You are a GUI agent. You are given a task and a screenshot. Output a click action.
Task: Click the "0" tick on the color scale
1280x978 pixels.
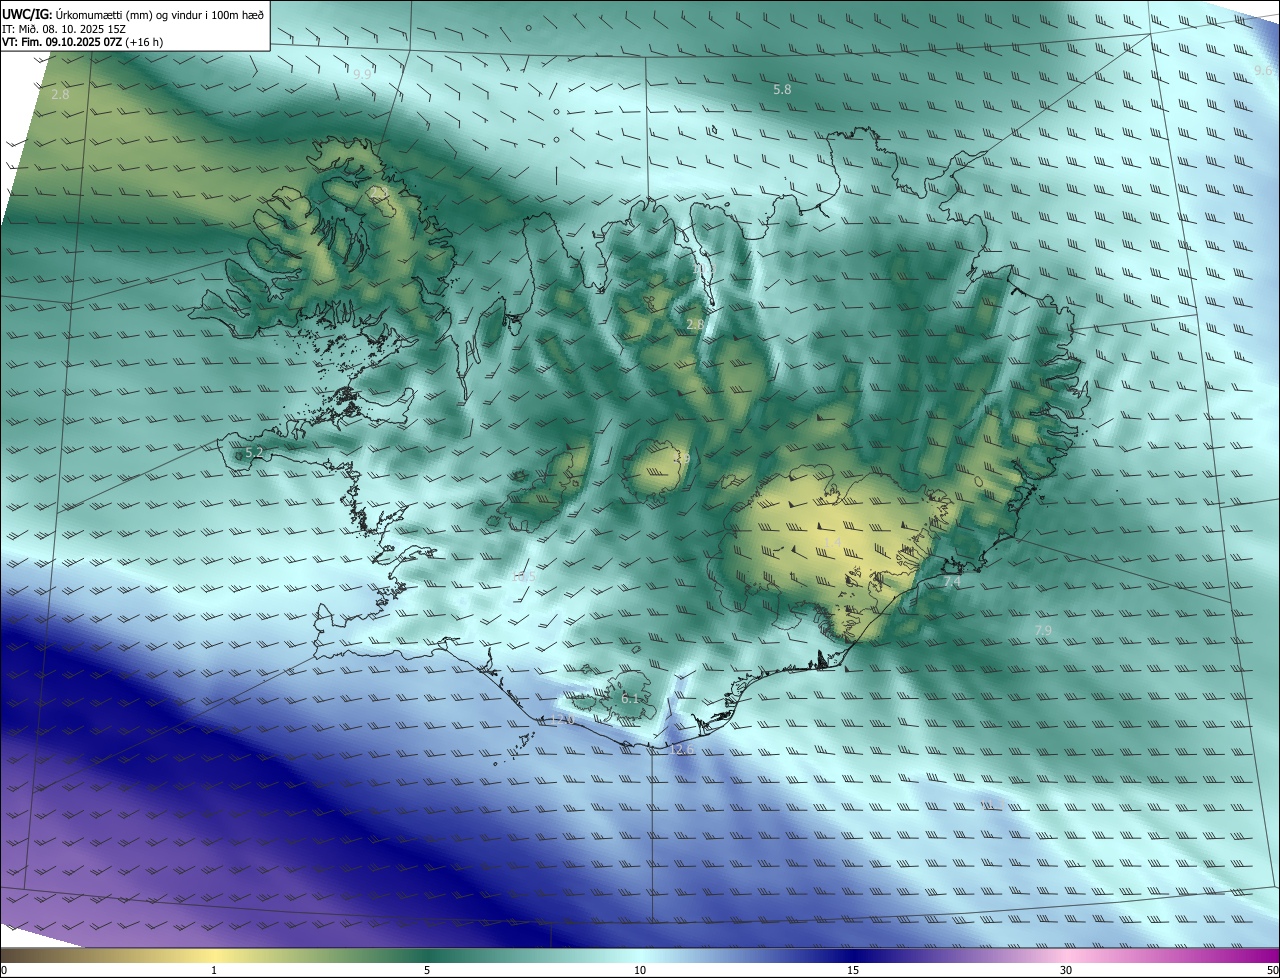click(4, 970)
